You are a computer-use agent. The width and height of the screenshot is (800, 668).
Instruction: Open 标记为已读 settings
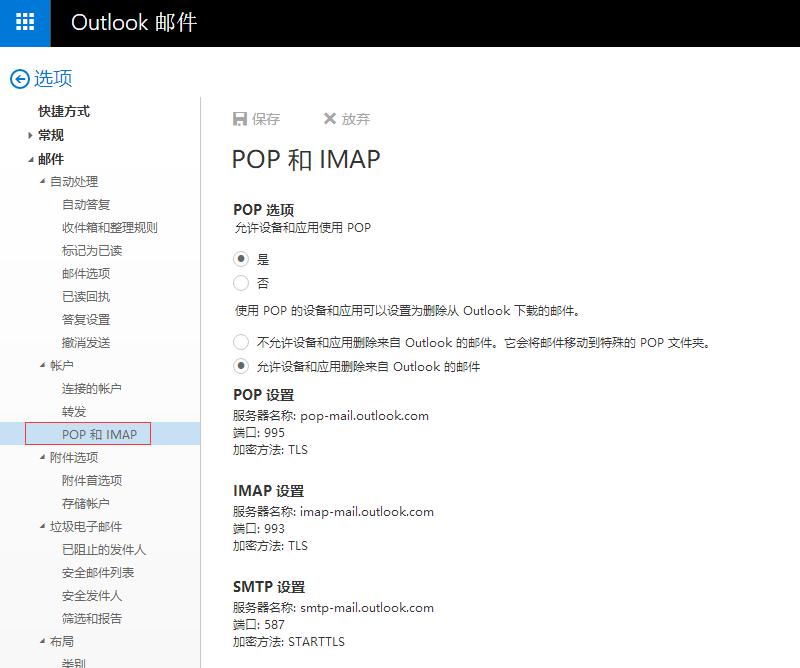point(92,251)
